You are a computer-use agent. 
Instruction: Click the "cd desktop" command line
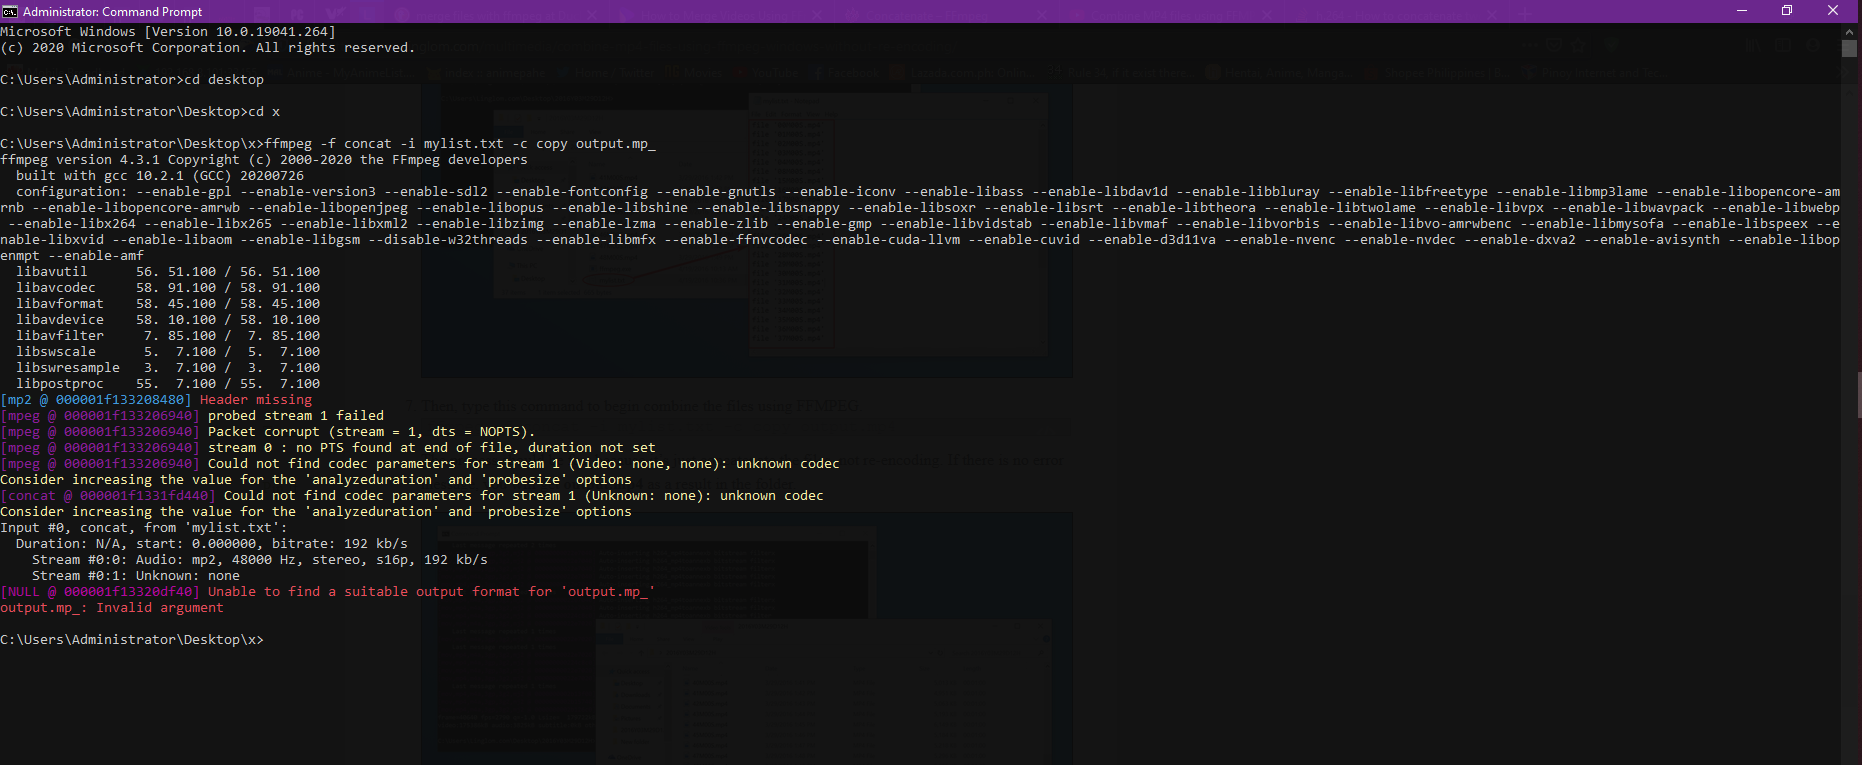pyautogui.click(x=132, y=80)
